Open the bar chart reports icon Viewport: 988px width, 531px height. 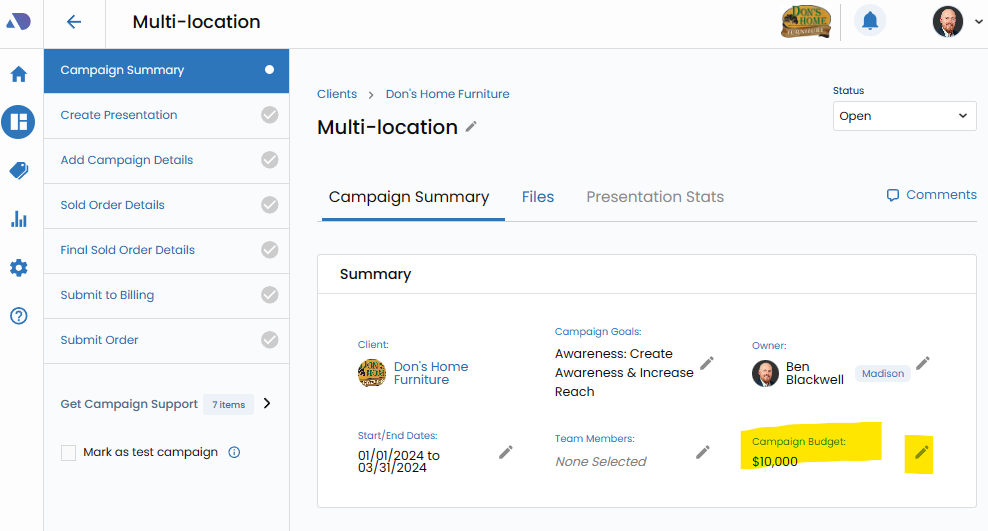click(18, 219)
